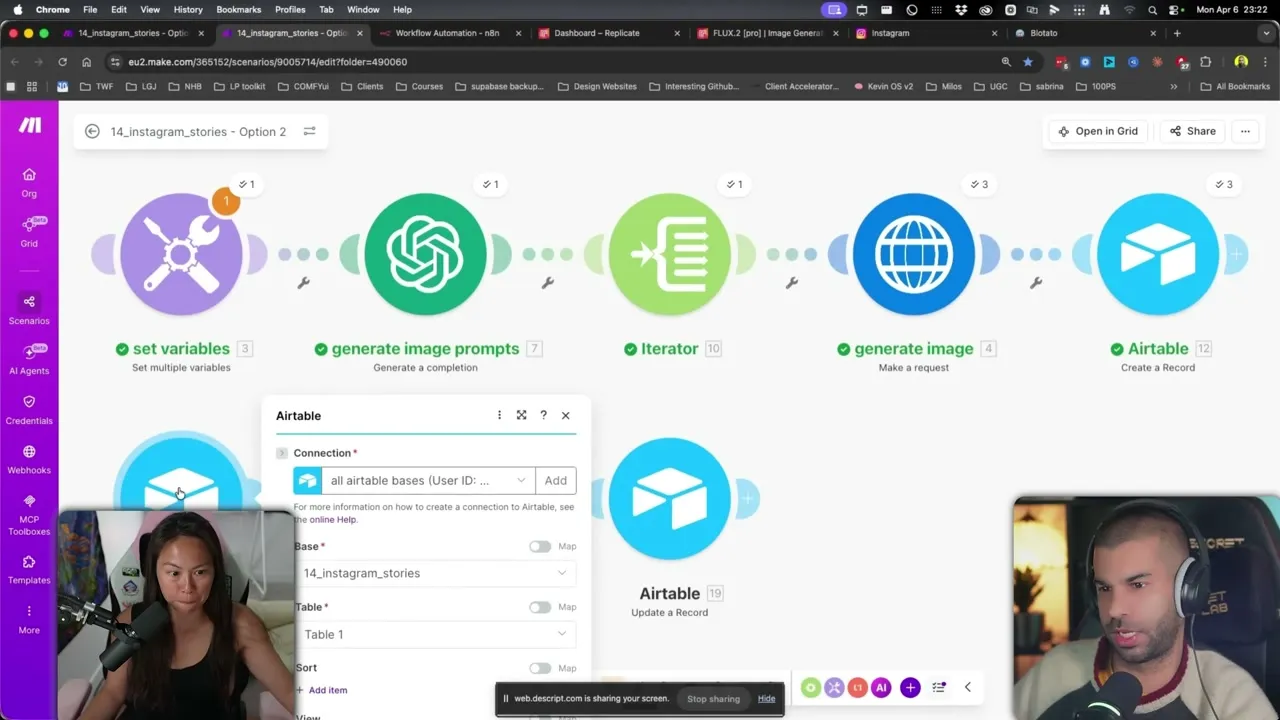Open the generate image HTTP module
This screenshot has height=720, width=1280.
[913, 254]
